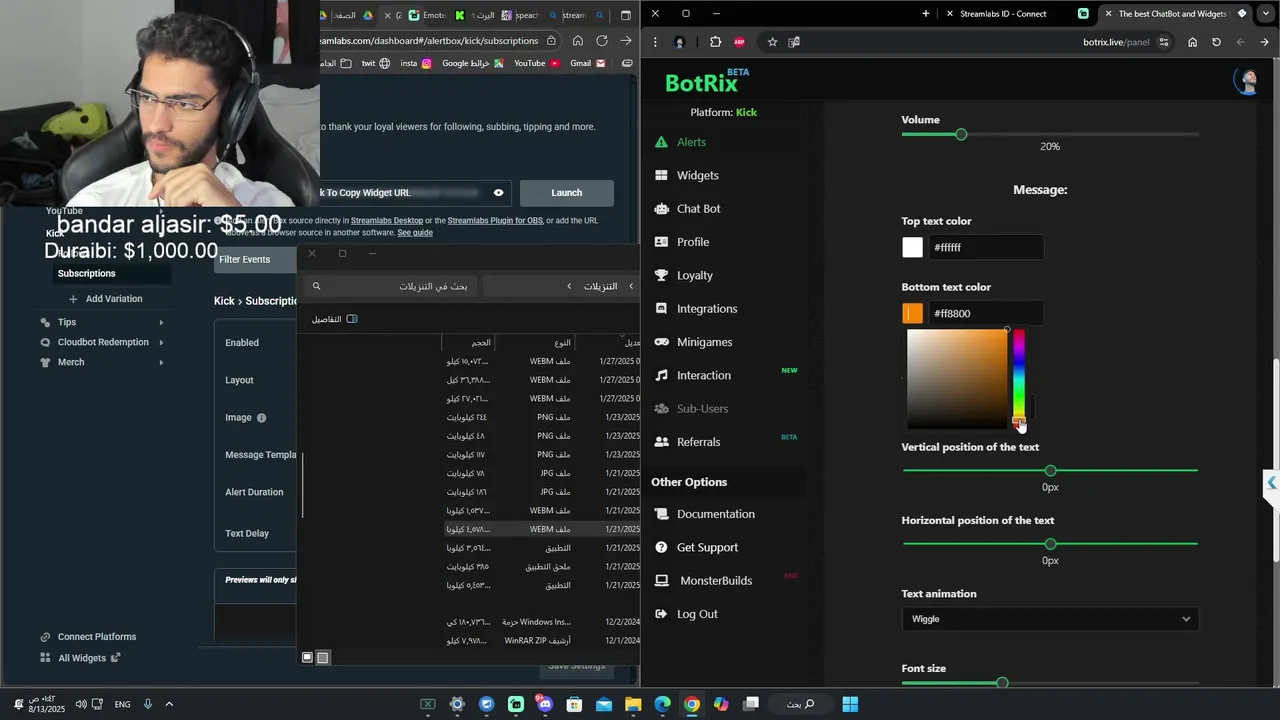The image size is (1280, 720).
Task: Open Streamlabs Plugin for OBS link
Action: click(x=495, y=220)
